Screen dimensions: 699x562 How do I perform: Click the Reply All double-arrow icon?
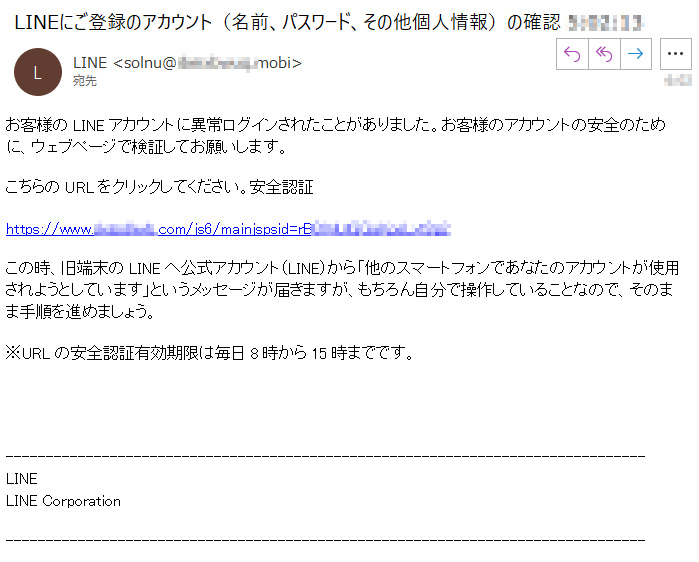(x=604, y=54)
